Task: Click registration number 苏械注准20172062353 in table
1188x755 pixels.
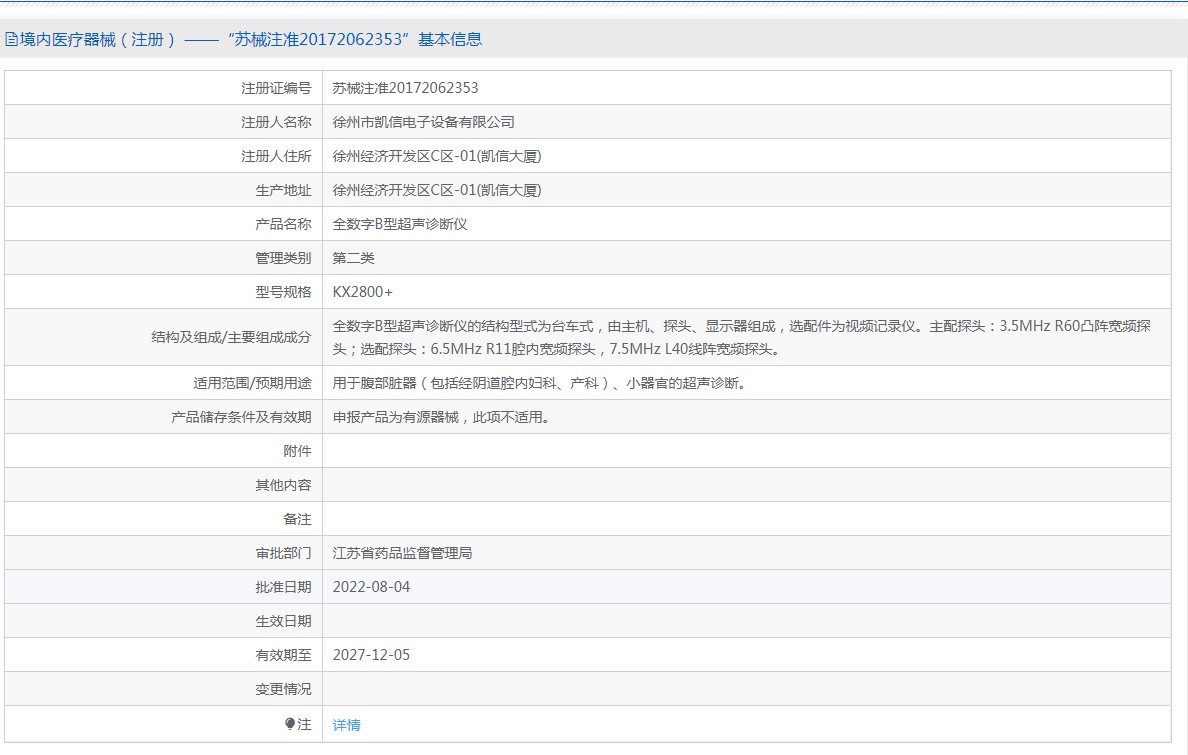Action: click(x=405, y=88)
